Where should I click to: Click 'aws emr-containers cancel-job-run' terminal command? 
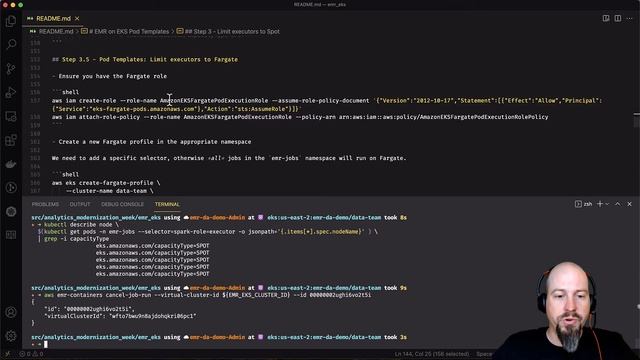click(207, 295)
